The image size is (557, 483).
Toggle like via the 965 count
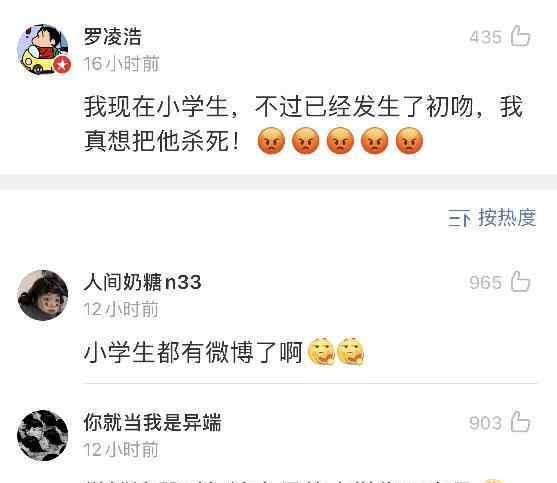coord(486,283)
